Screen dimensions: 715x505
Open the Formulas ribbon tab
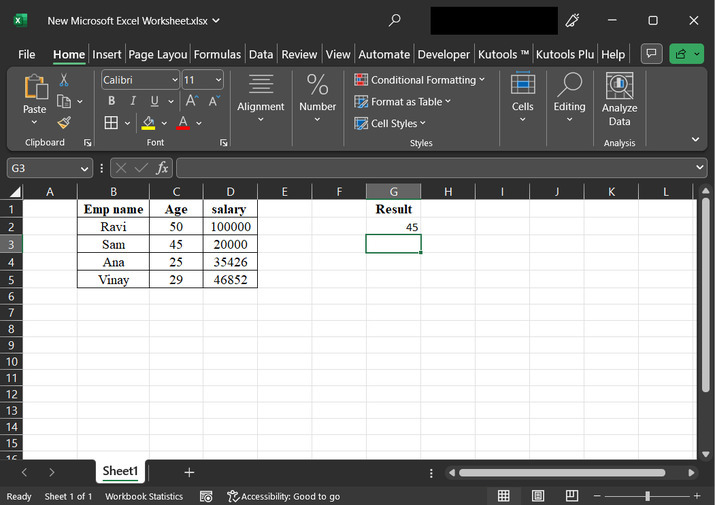point(217,54)
